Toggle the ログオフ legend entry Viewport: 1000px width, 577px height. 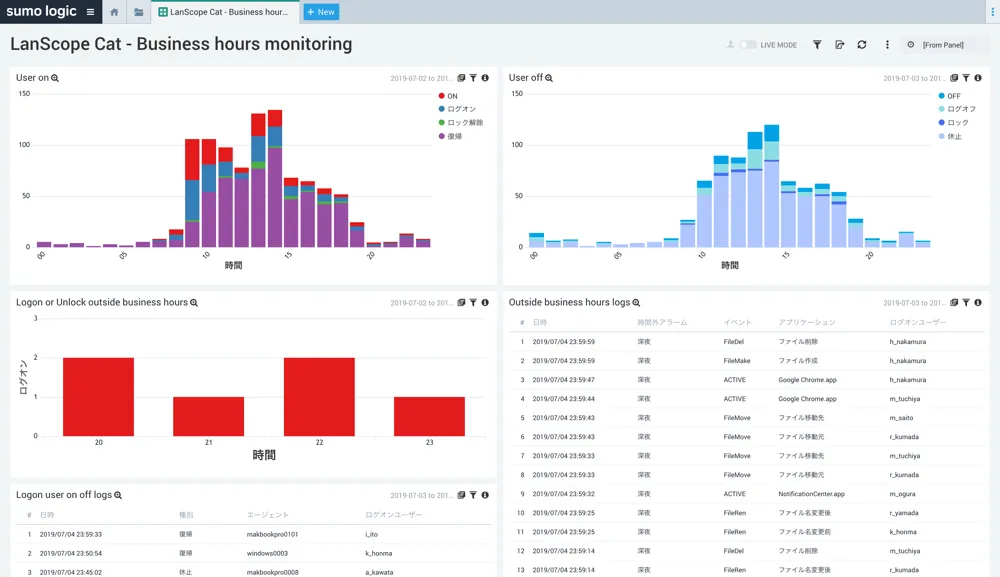pos(957,109)
